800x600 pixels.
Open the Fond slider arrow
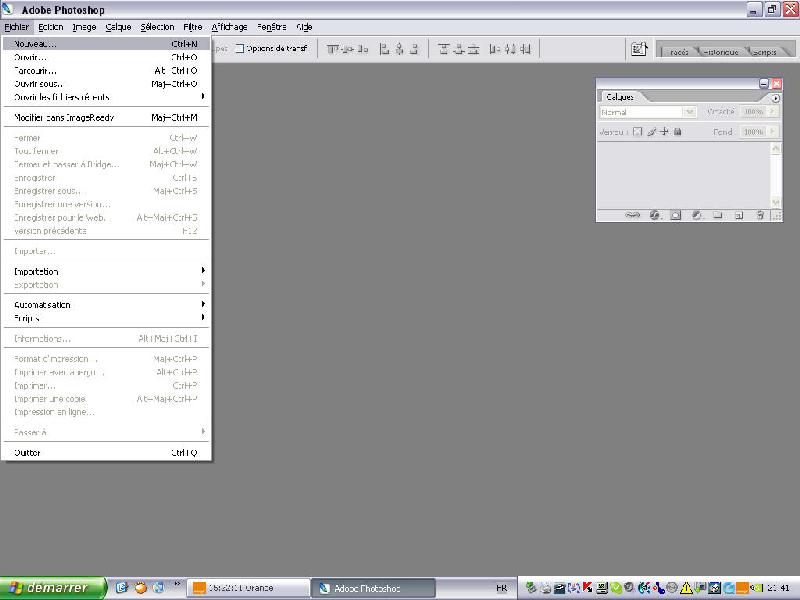tap(772, 132)
